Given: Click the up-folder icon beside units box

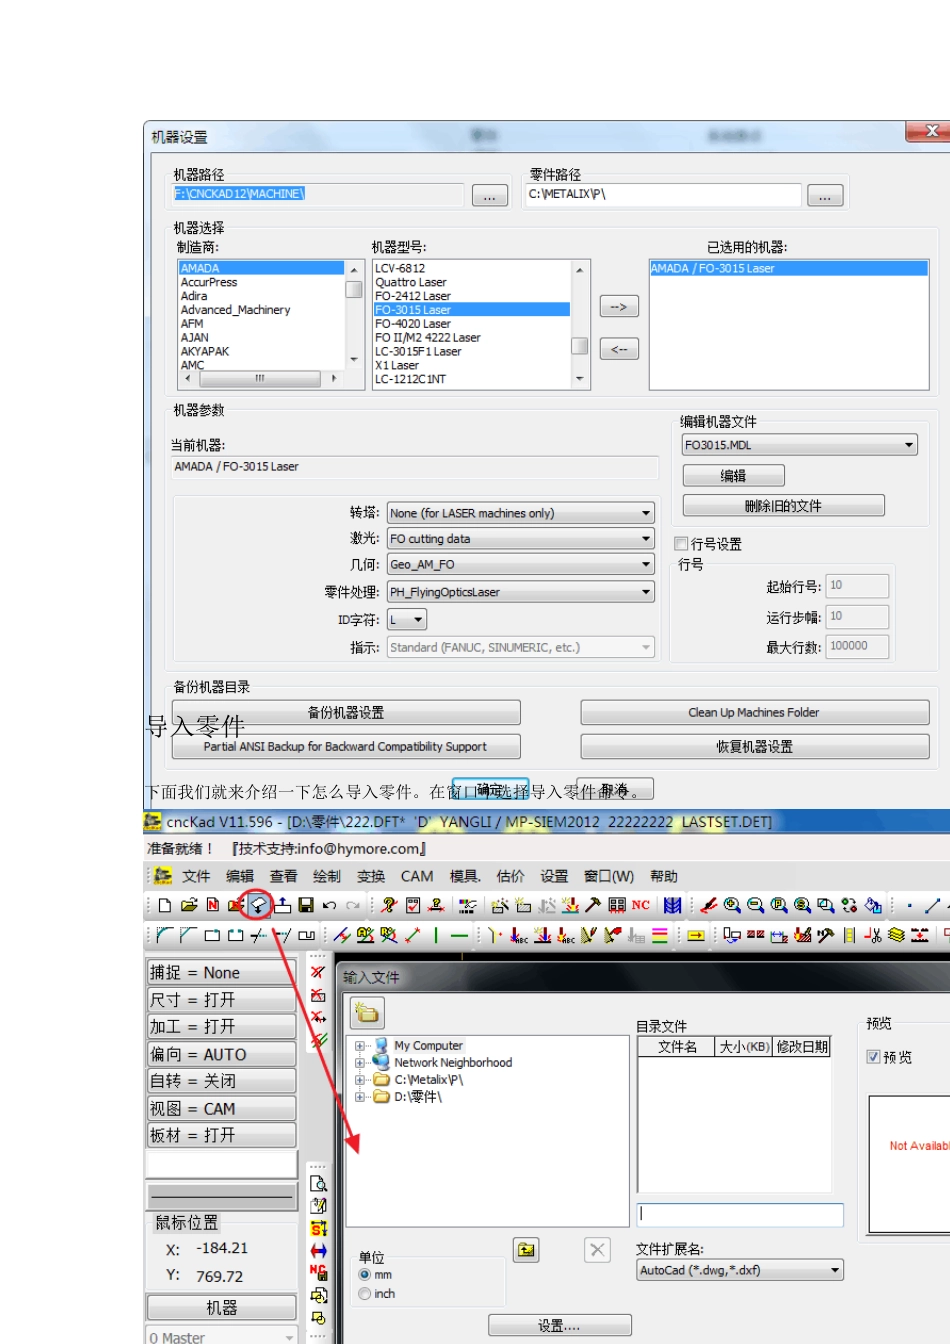Looking at the screenshot, I should click(526, 1249).
